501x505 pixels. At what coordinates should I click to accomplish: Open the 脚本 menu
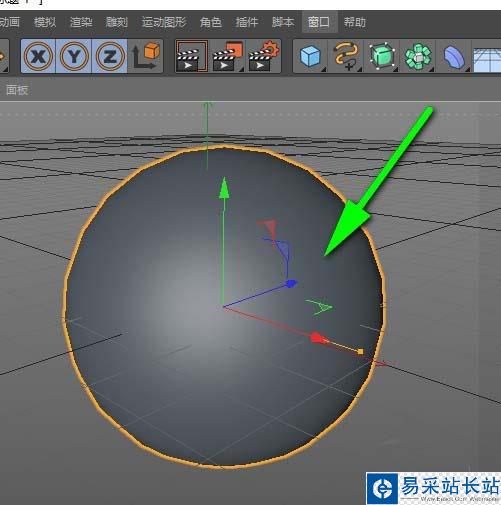point(283,22)
